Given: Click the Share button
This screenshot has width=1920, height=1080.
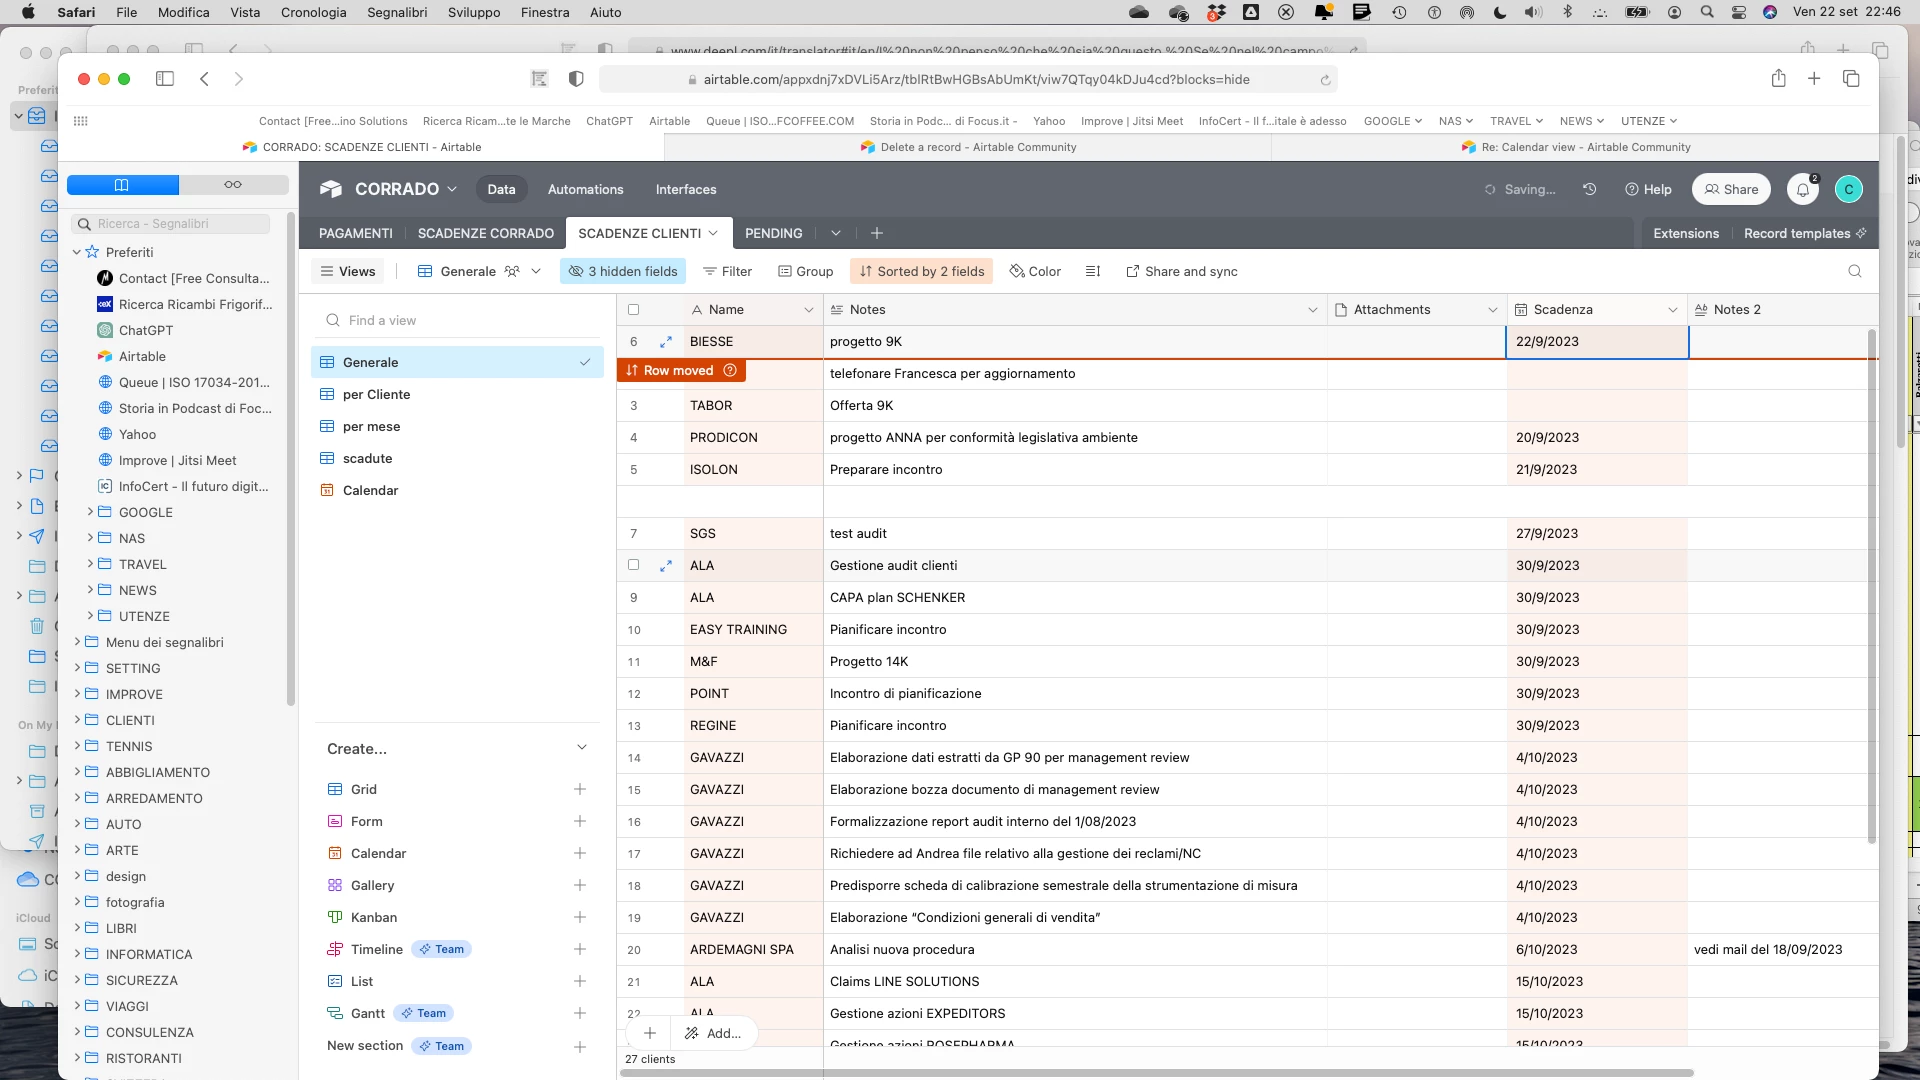Looking at the screenshot, I should 1732,190.
